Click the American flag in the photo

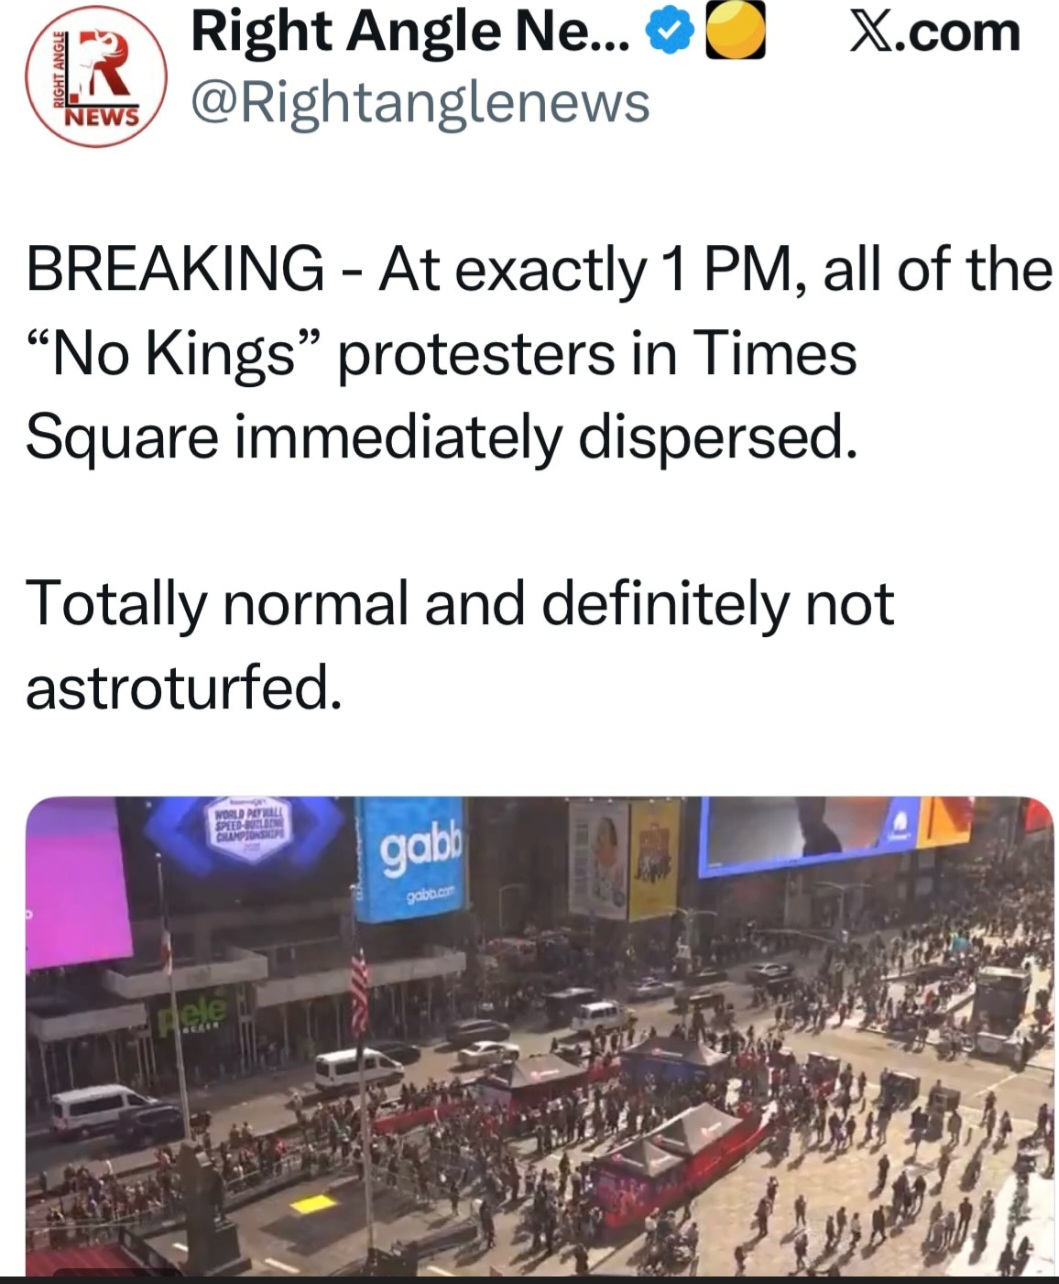(359, 990)
